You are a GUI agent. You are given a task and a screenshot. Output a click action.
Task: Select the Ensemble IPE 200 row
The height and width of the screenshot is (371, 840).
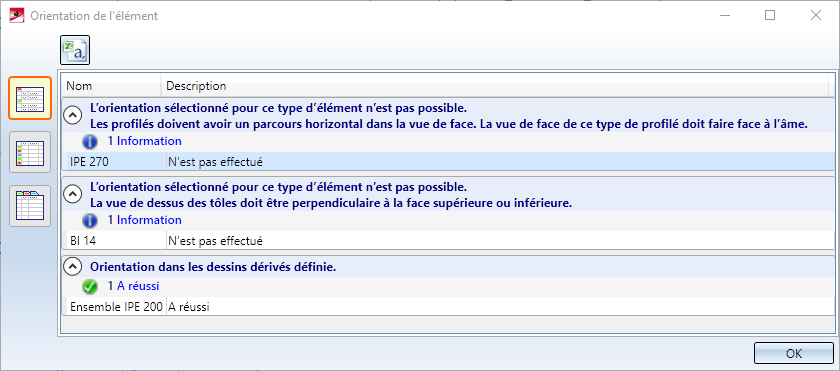click(x=448, y=307)
